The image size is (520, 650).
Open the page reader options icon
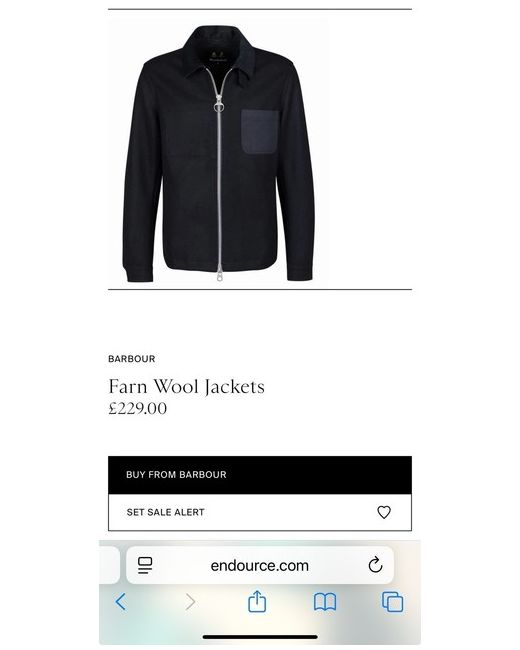click(145, 565)
